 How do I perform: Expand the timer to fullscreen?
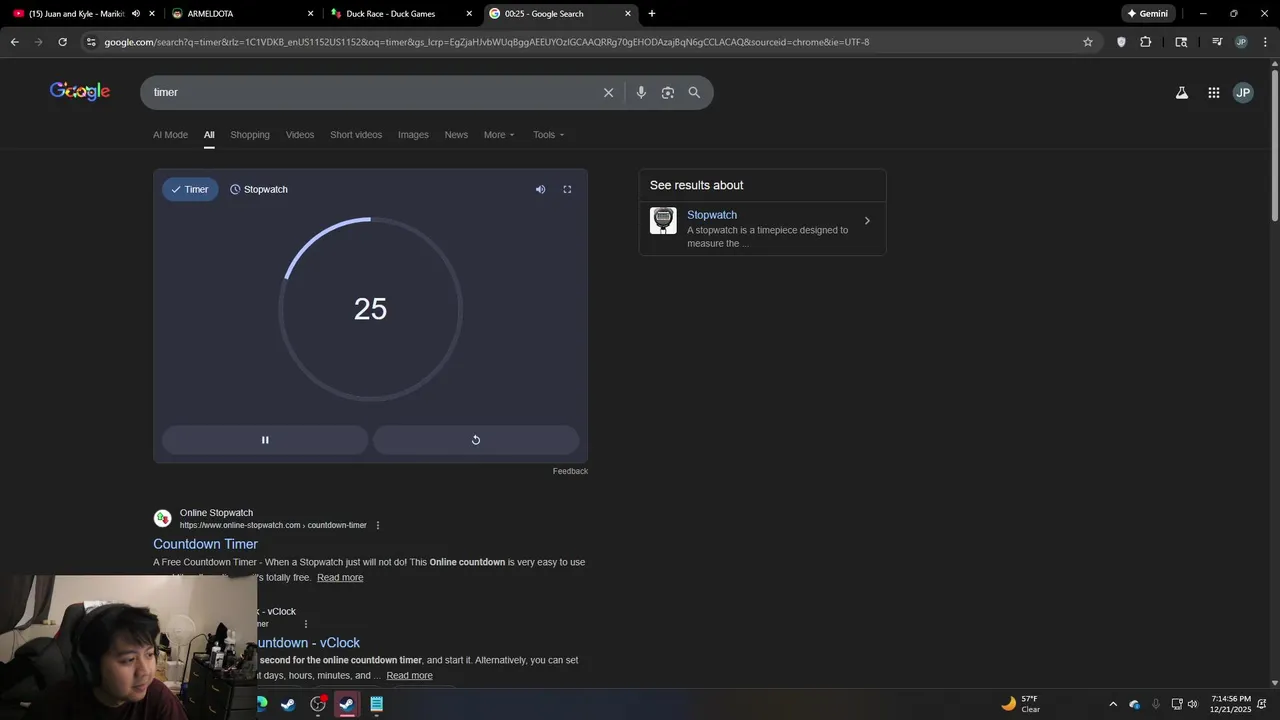click(567, 189)
